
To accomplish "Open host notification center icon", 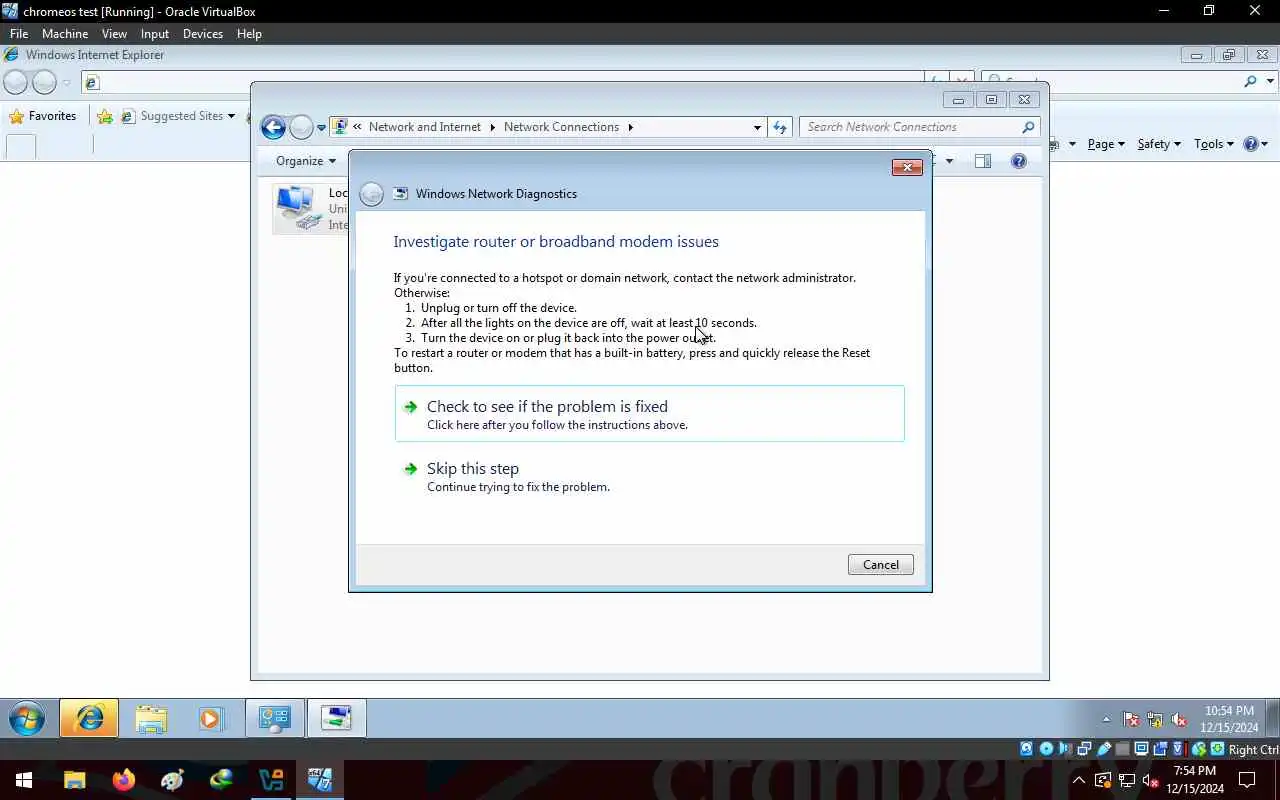I will (x=1247, y=780).
